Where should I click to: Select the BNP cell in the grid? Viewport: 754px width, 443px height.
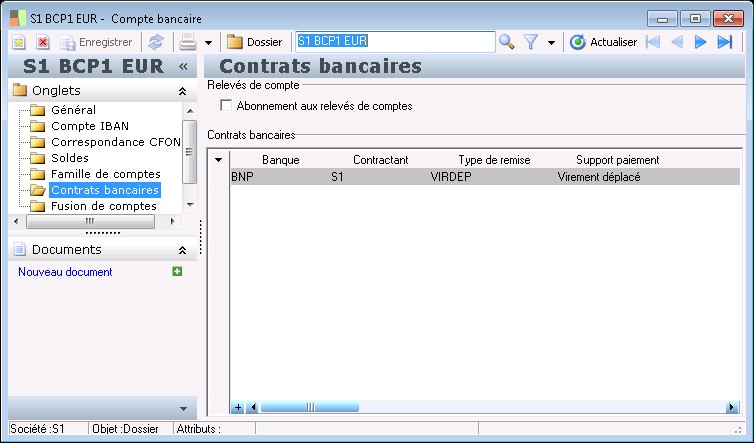click(242, 177)
